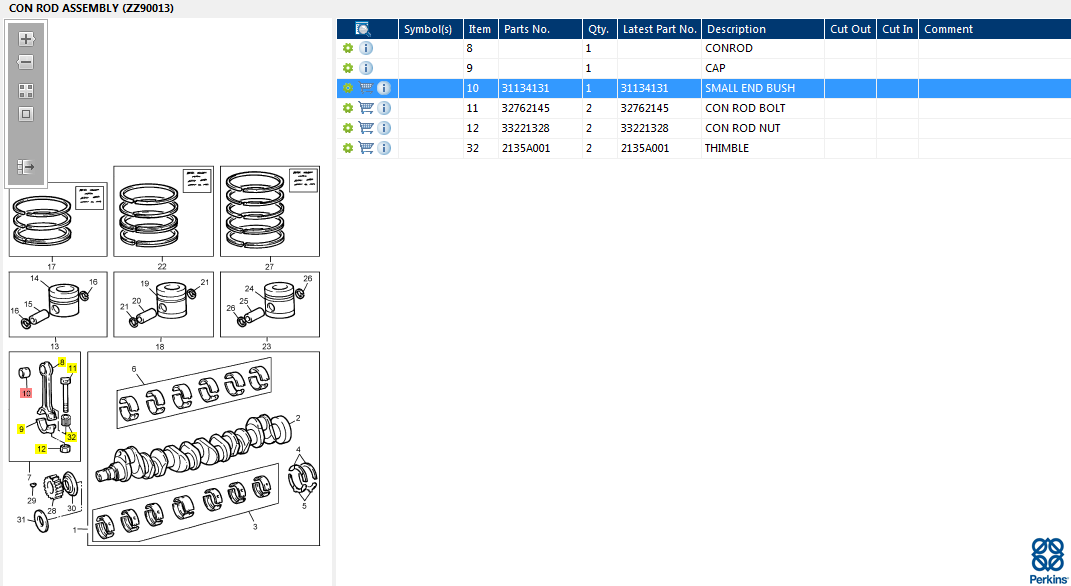The height and width of the screenshot is (586, 1071).
Task: Sort by Item column header
Action: click(479, 29)
